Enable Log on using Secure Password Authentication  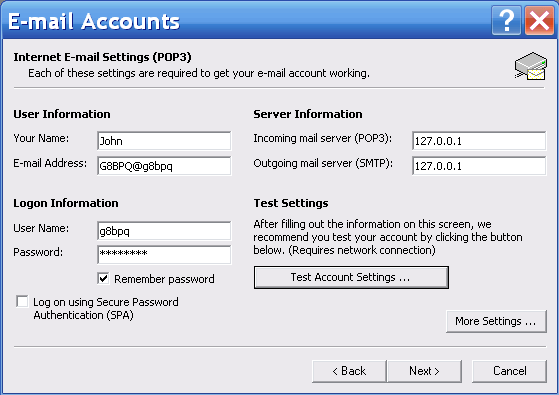(22, 302)
